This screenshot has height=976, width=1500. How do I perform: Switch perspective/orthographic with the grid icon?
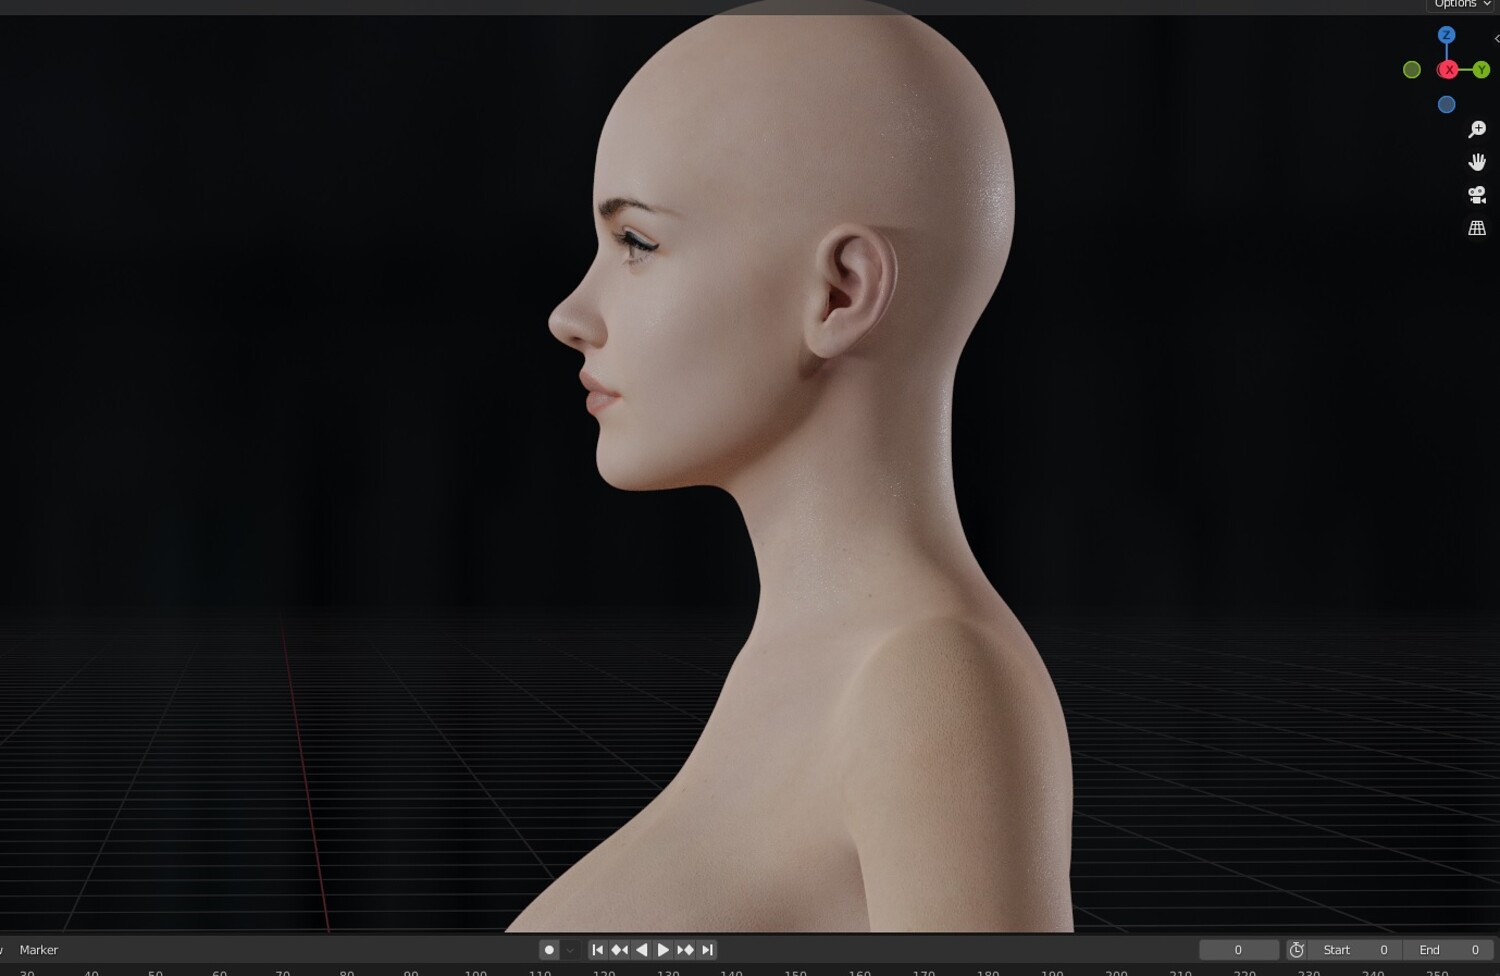click(x=1477, y=228)
